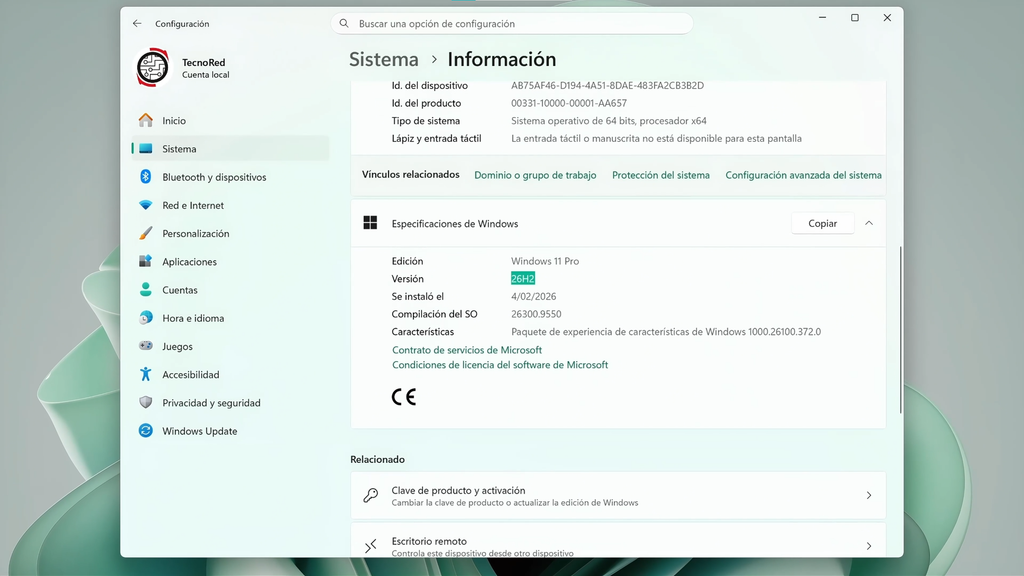Image resolution: width=1024 pixels, height=576 pixels.
Task: Open the Windows Update label
Action: (x=199, y=431)
